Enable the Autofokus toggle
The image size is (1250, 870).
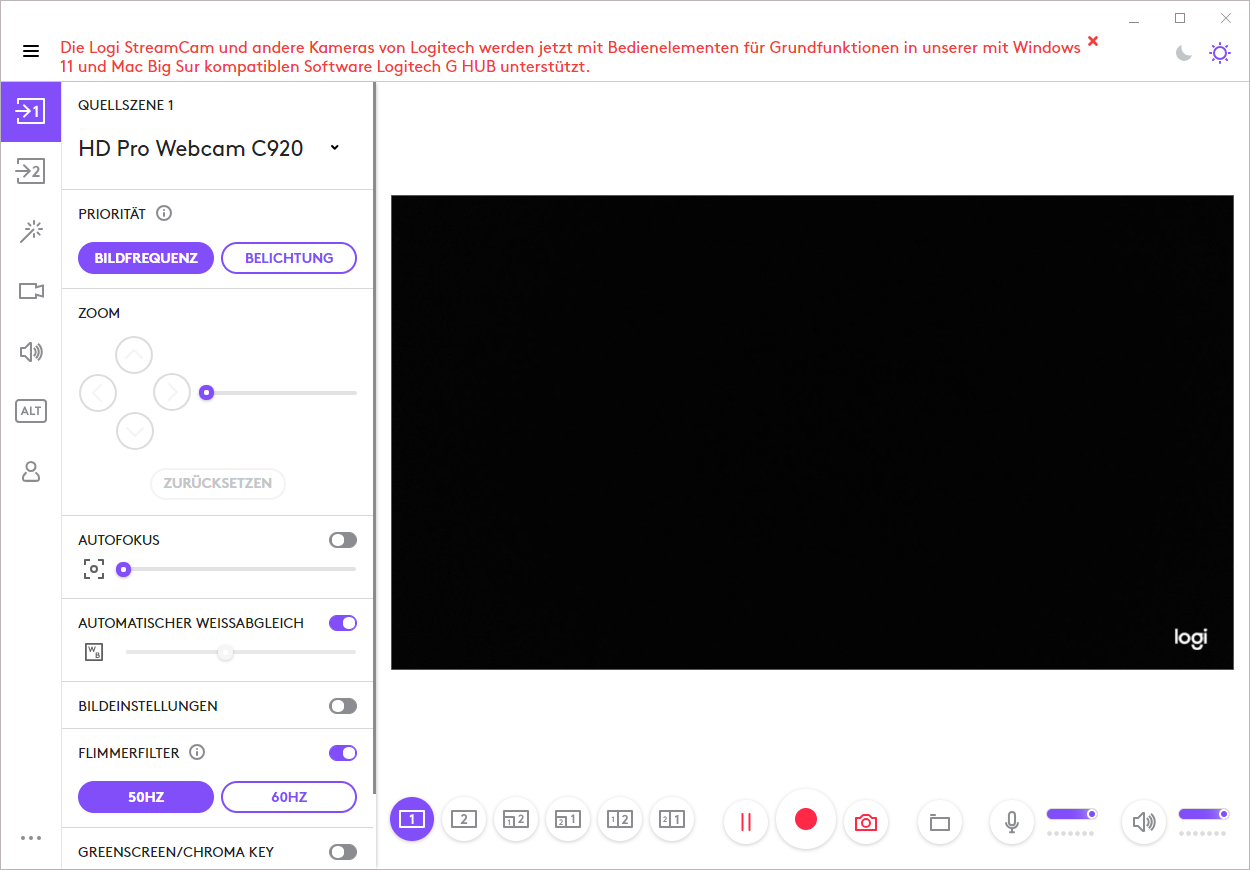[343, 540]
